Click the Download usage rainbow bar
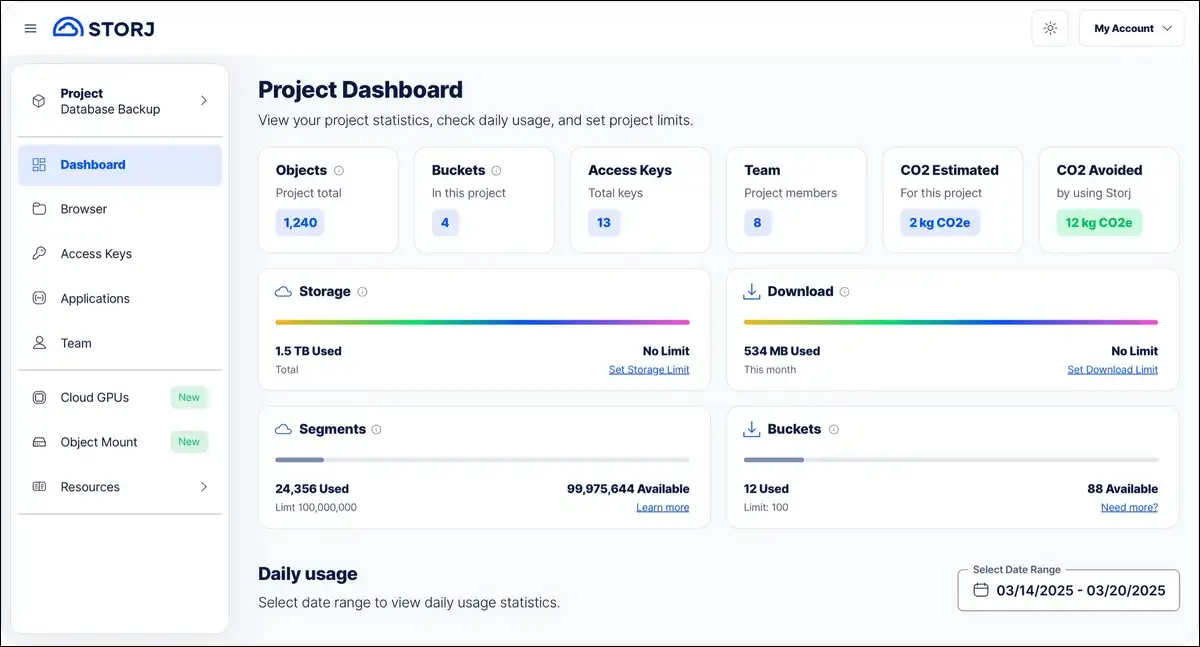This screenshot has height=647, width=1200. (x=951, y=322)
